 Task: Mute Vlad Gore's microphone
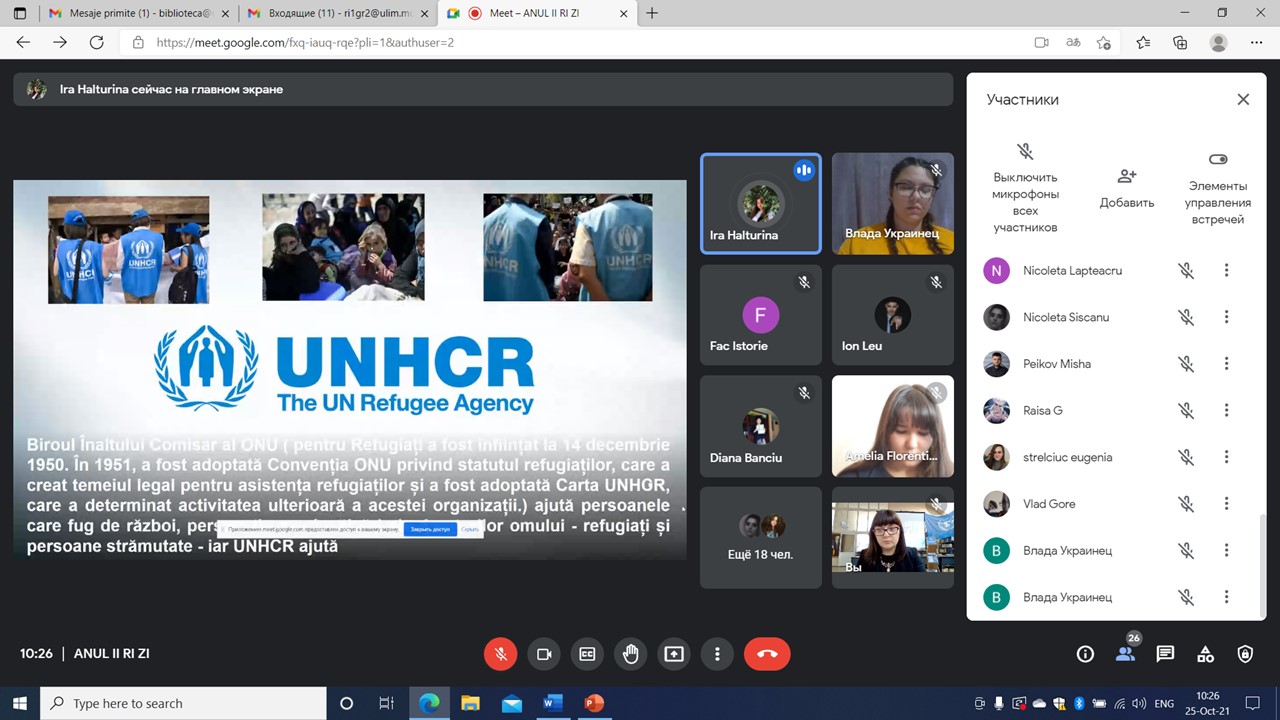click(x=1186, y=504)
